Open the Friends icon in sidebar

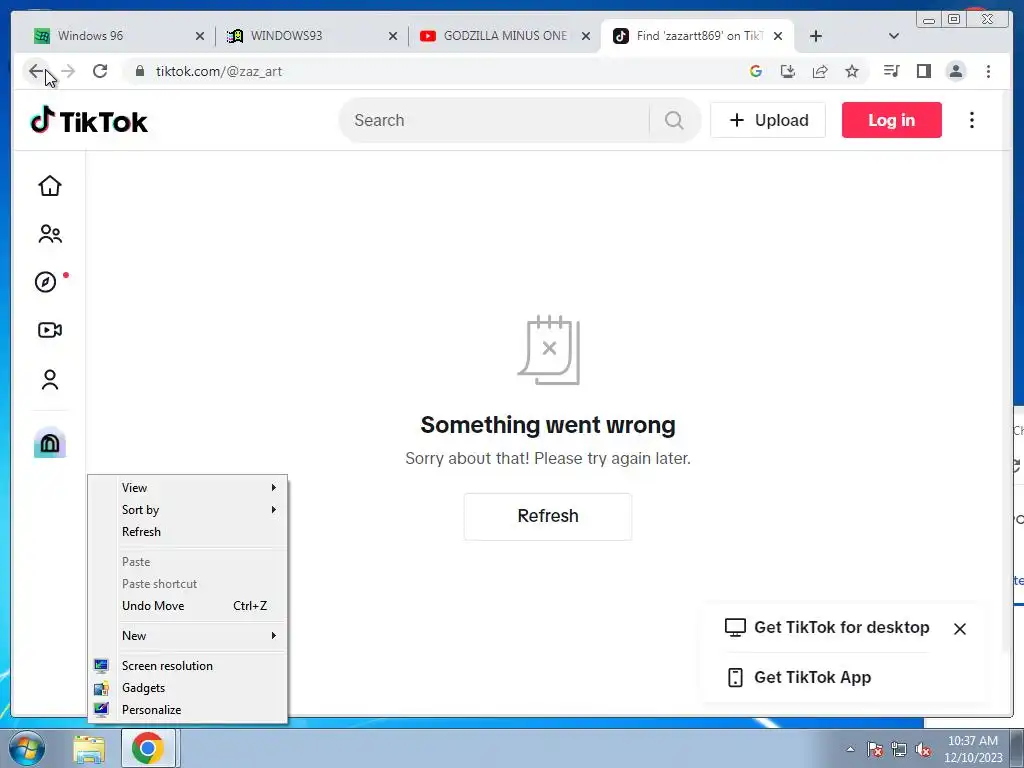point(50,234)
